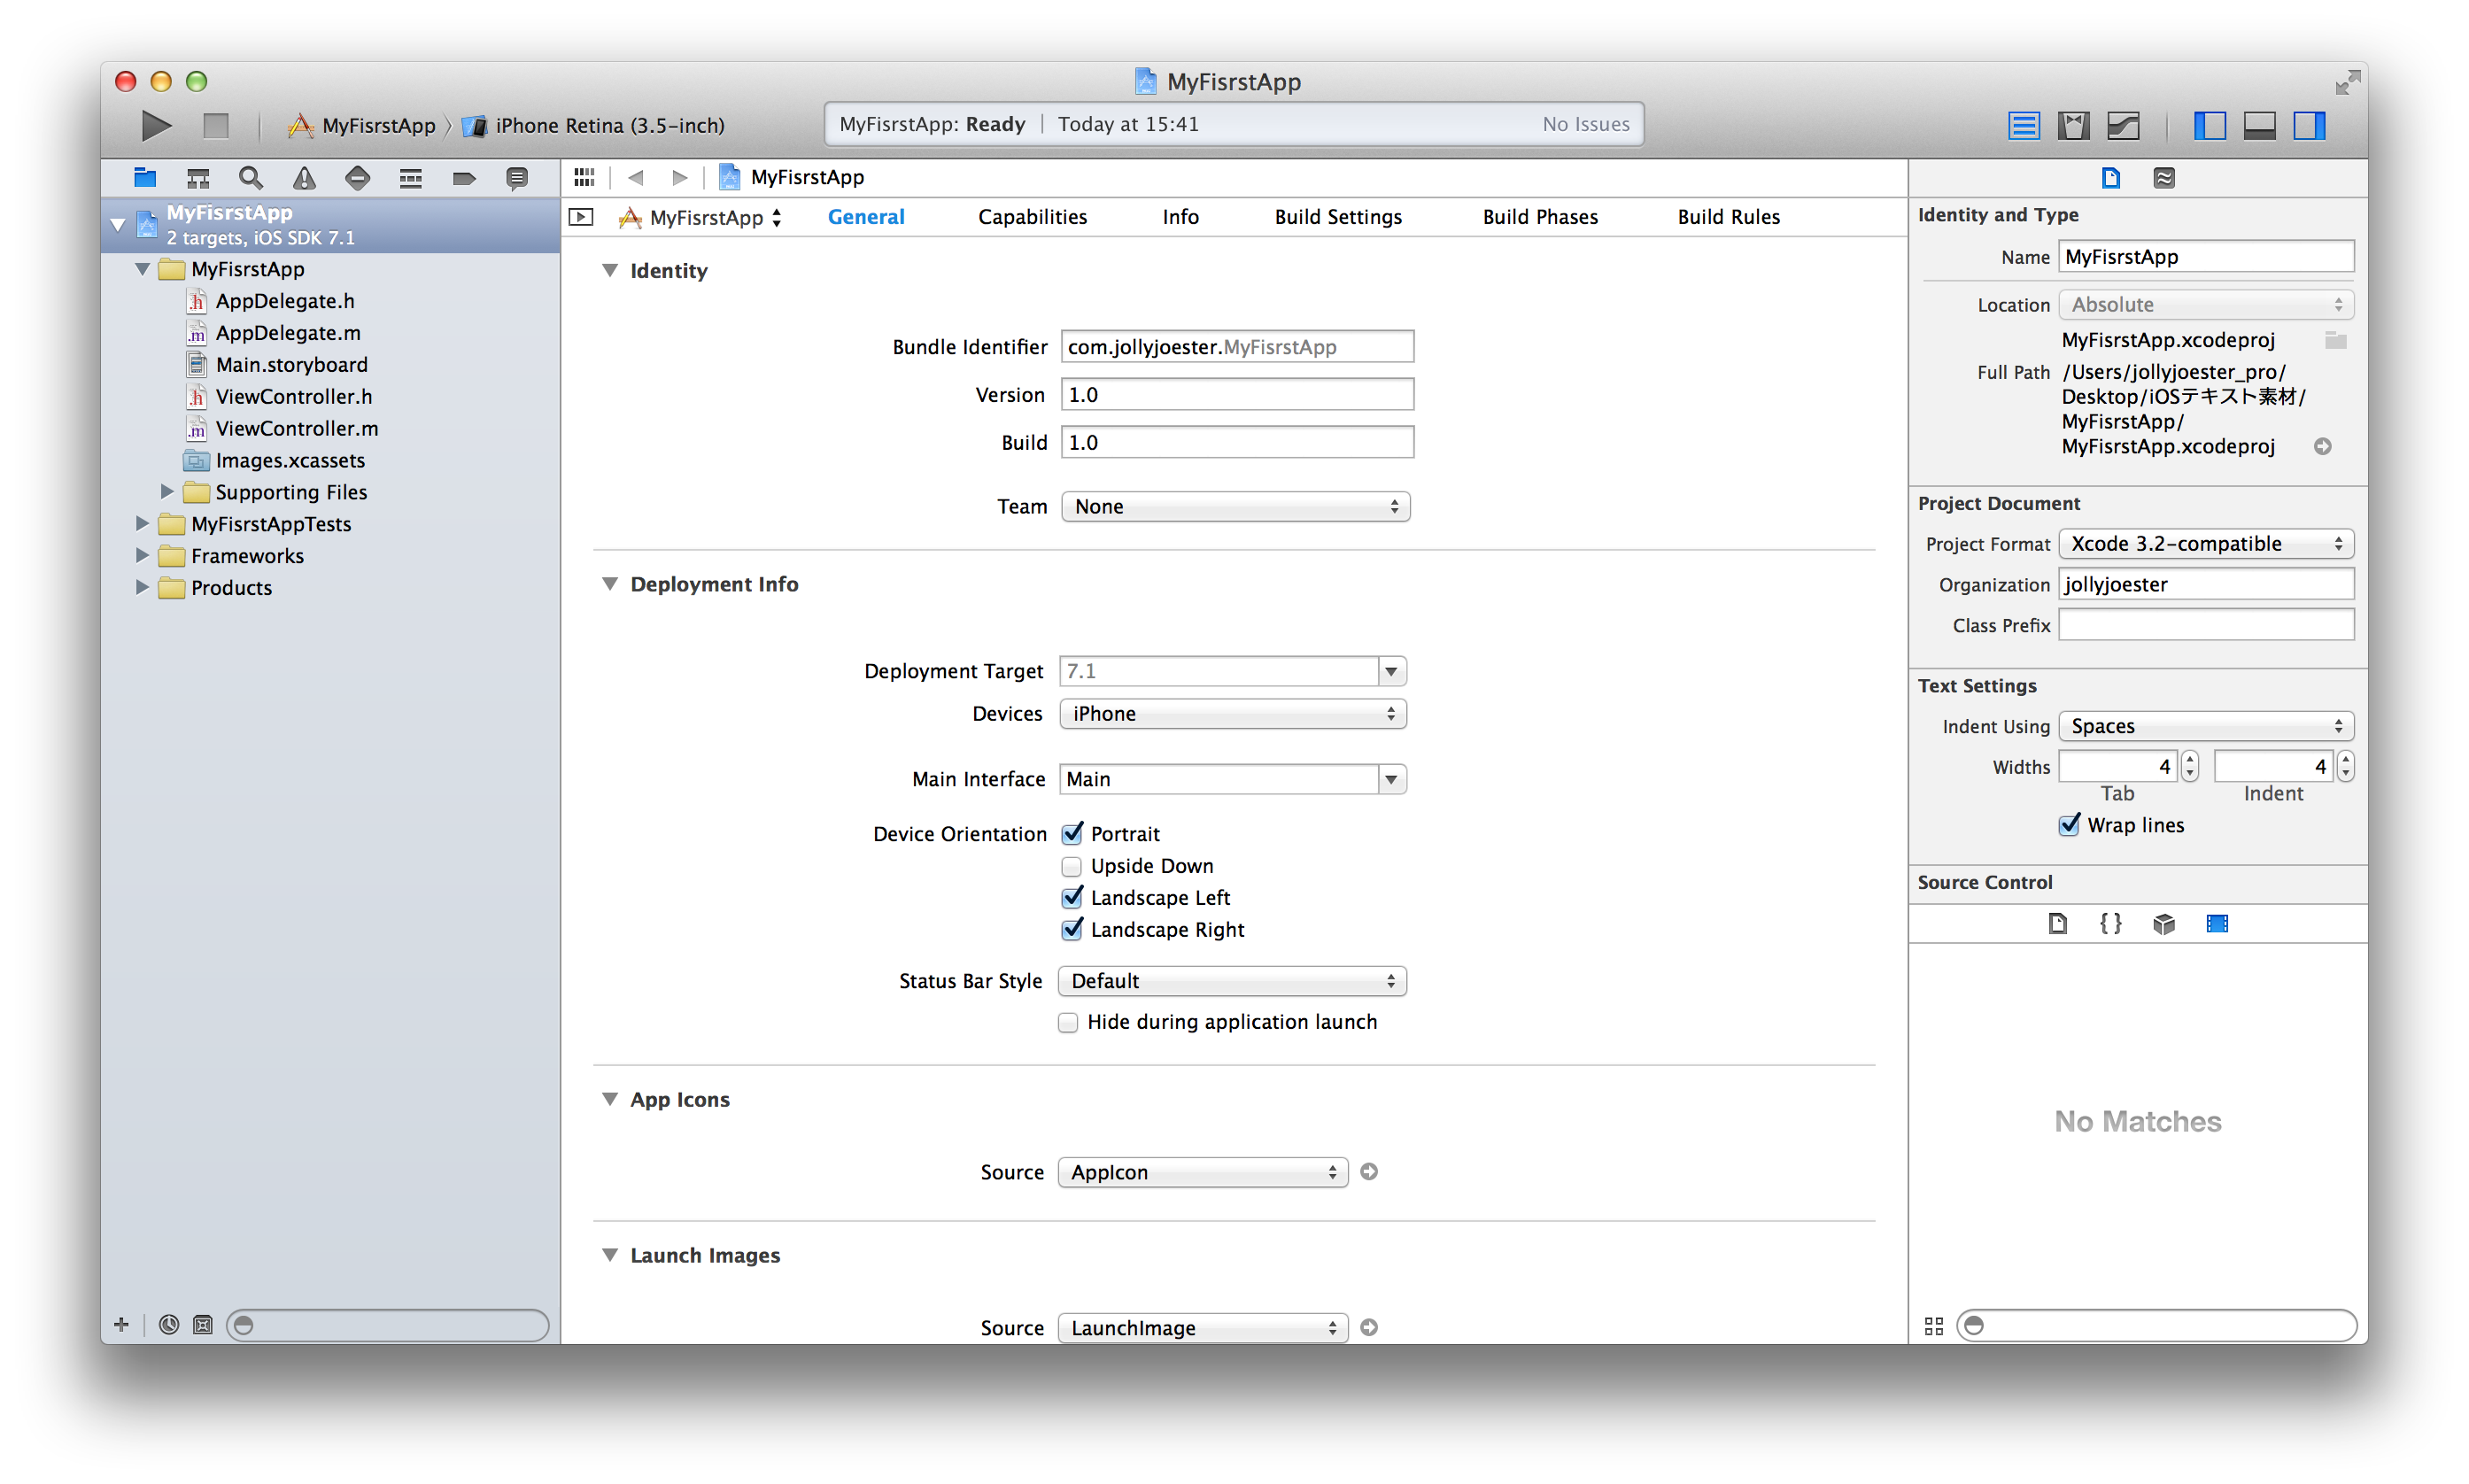
Task: Switch to the Version editor
Action: click(x=2122, y=125)
